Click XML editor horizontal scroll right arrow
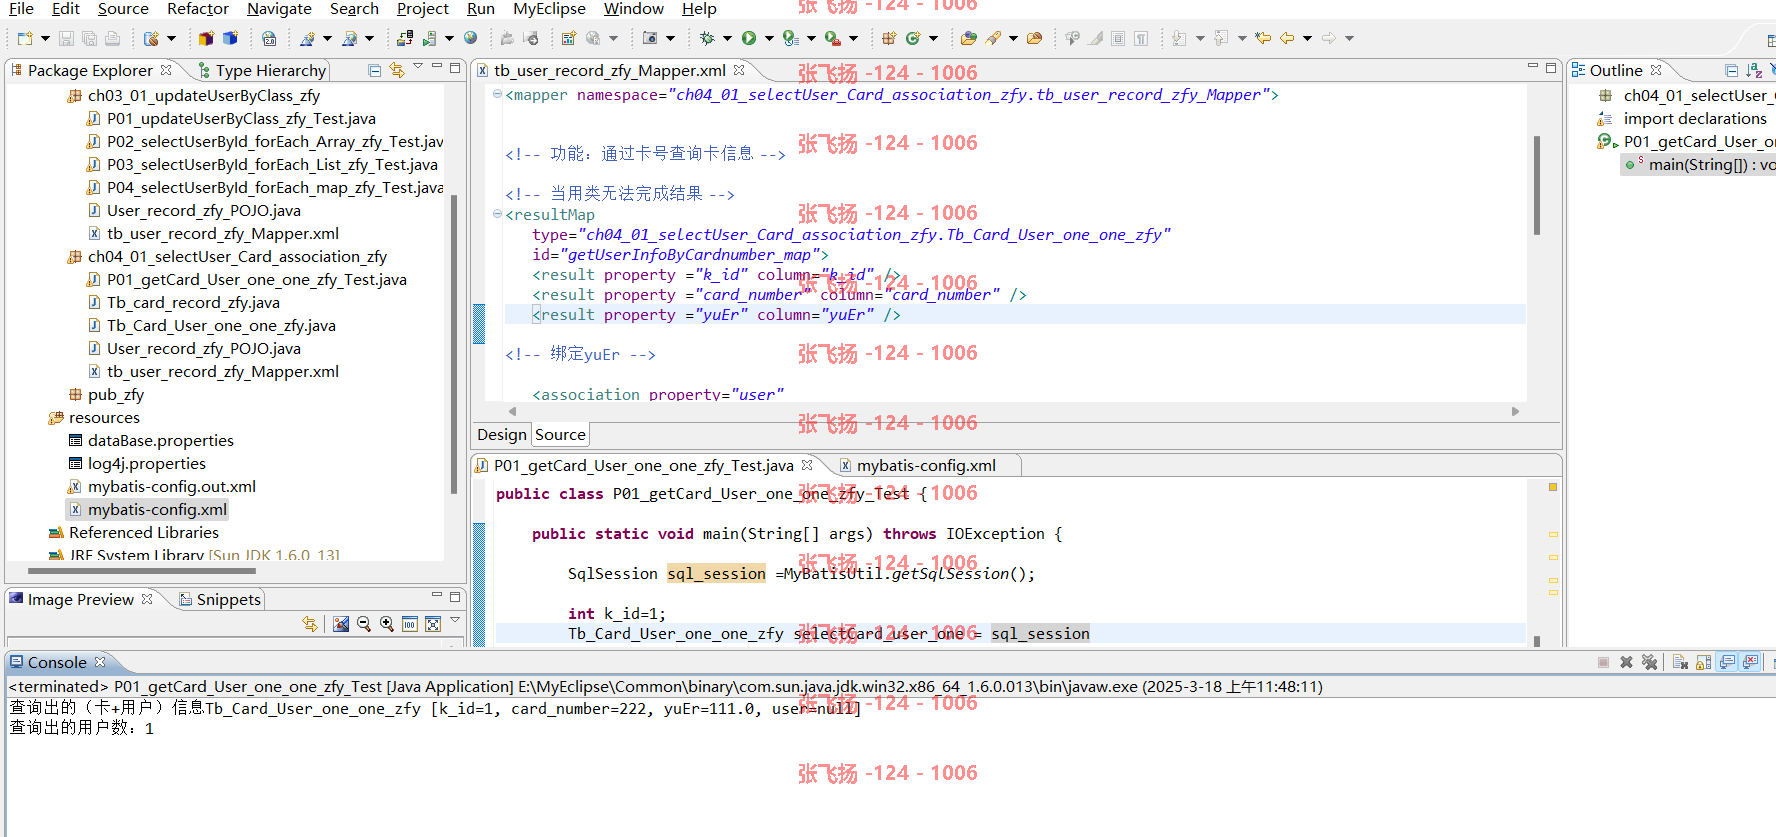The height and width of the screenshot is (837, 1776). point(1515,411)
